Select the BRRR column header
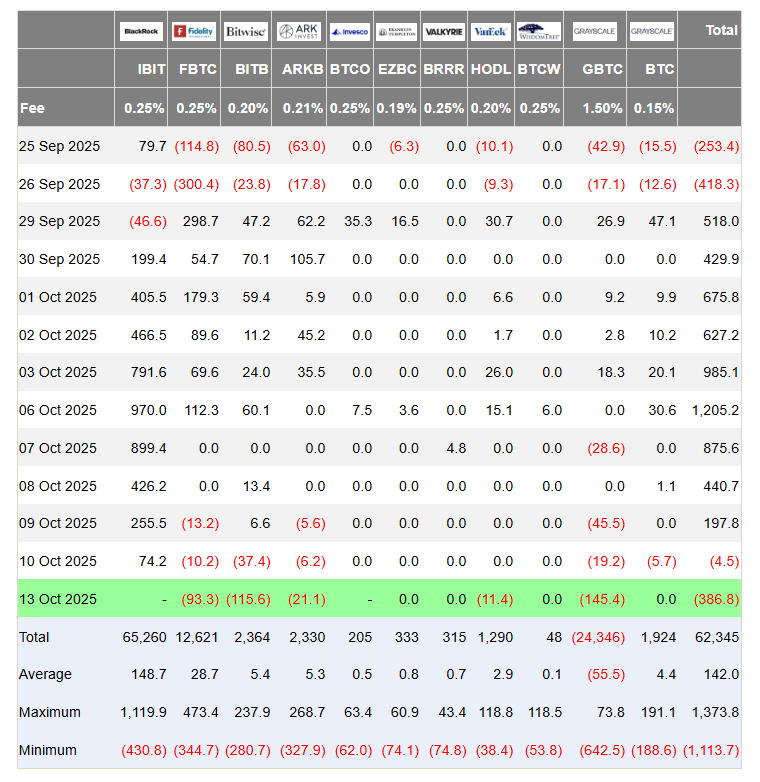The width and height of the screenshot is (760, 782). pyautogui.click(x=444, y=69)
